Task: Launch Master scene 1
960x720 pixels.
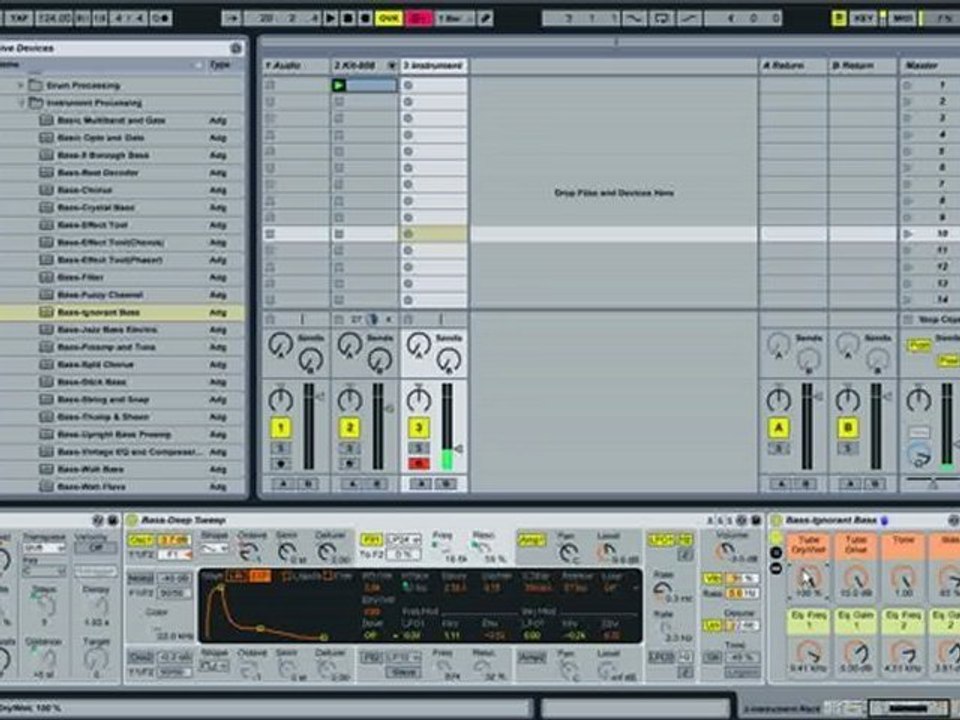Action: 907,85
